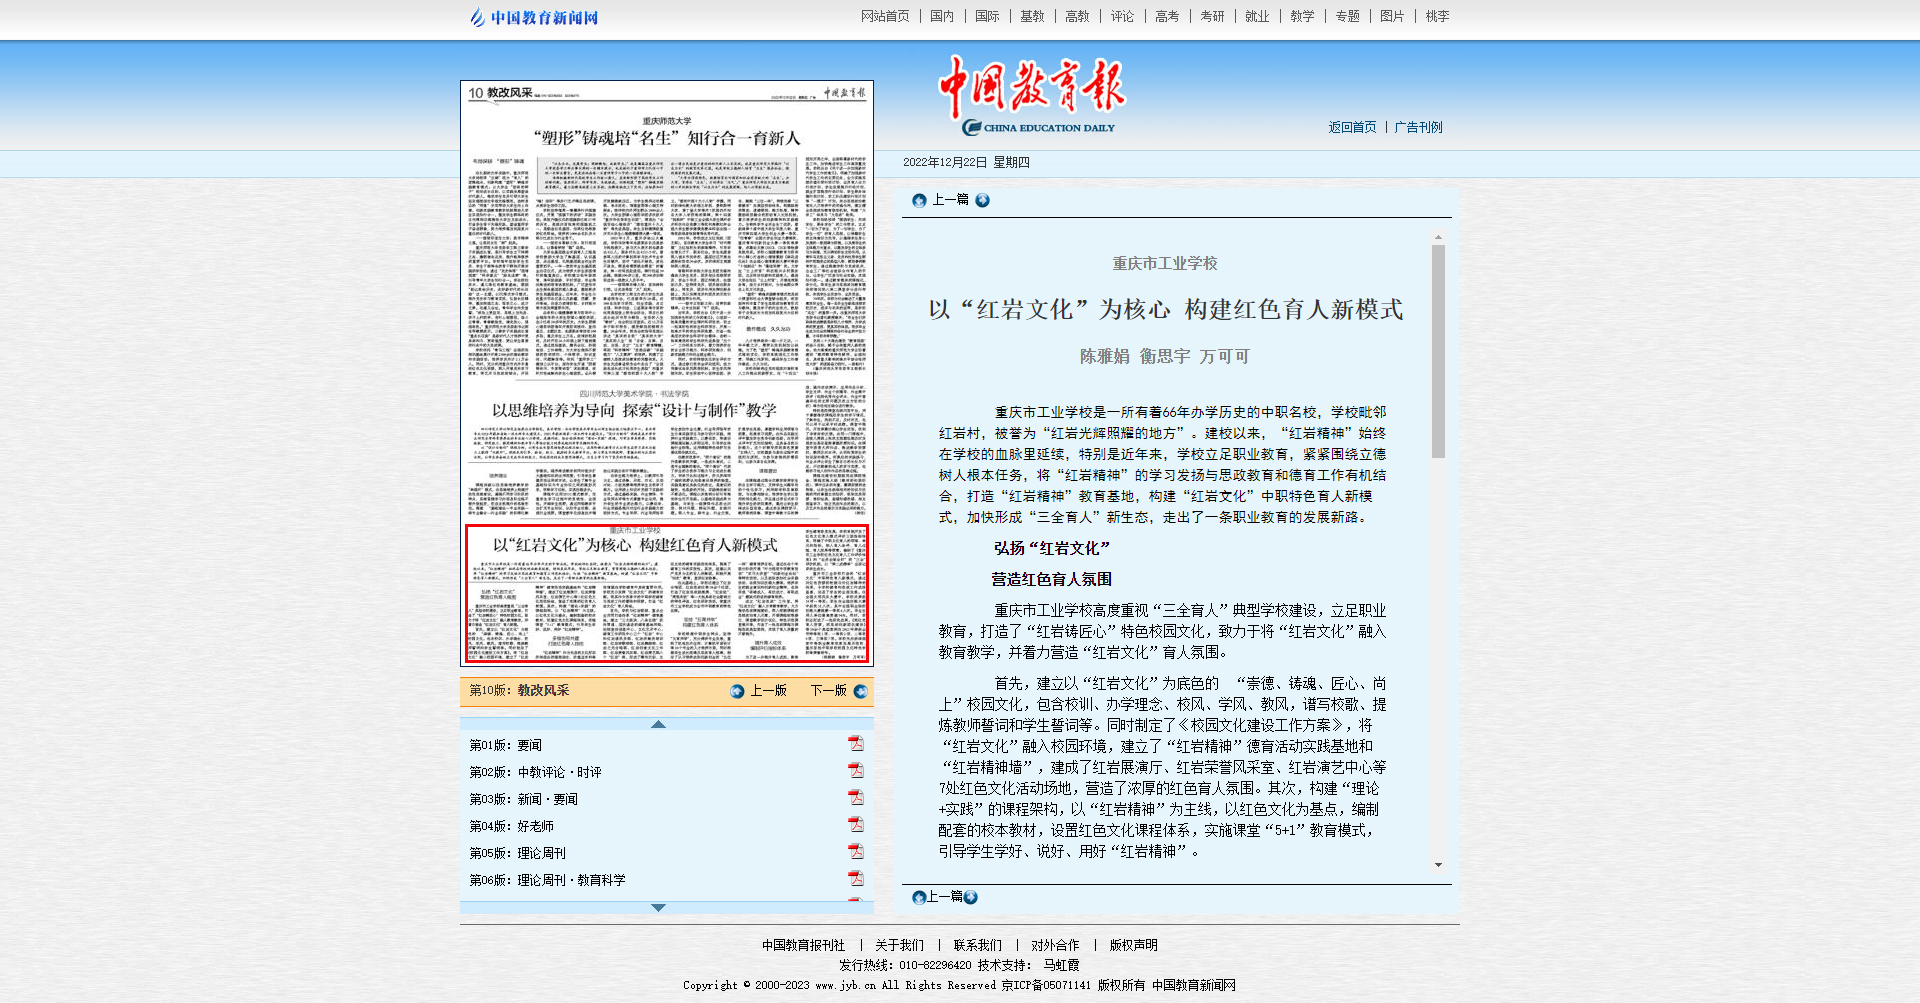Open PDF for 第06版：理论周刊·教育科学

click(x=856, y=880)
